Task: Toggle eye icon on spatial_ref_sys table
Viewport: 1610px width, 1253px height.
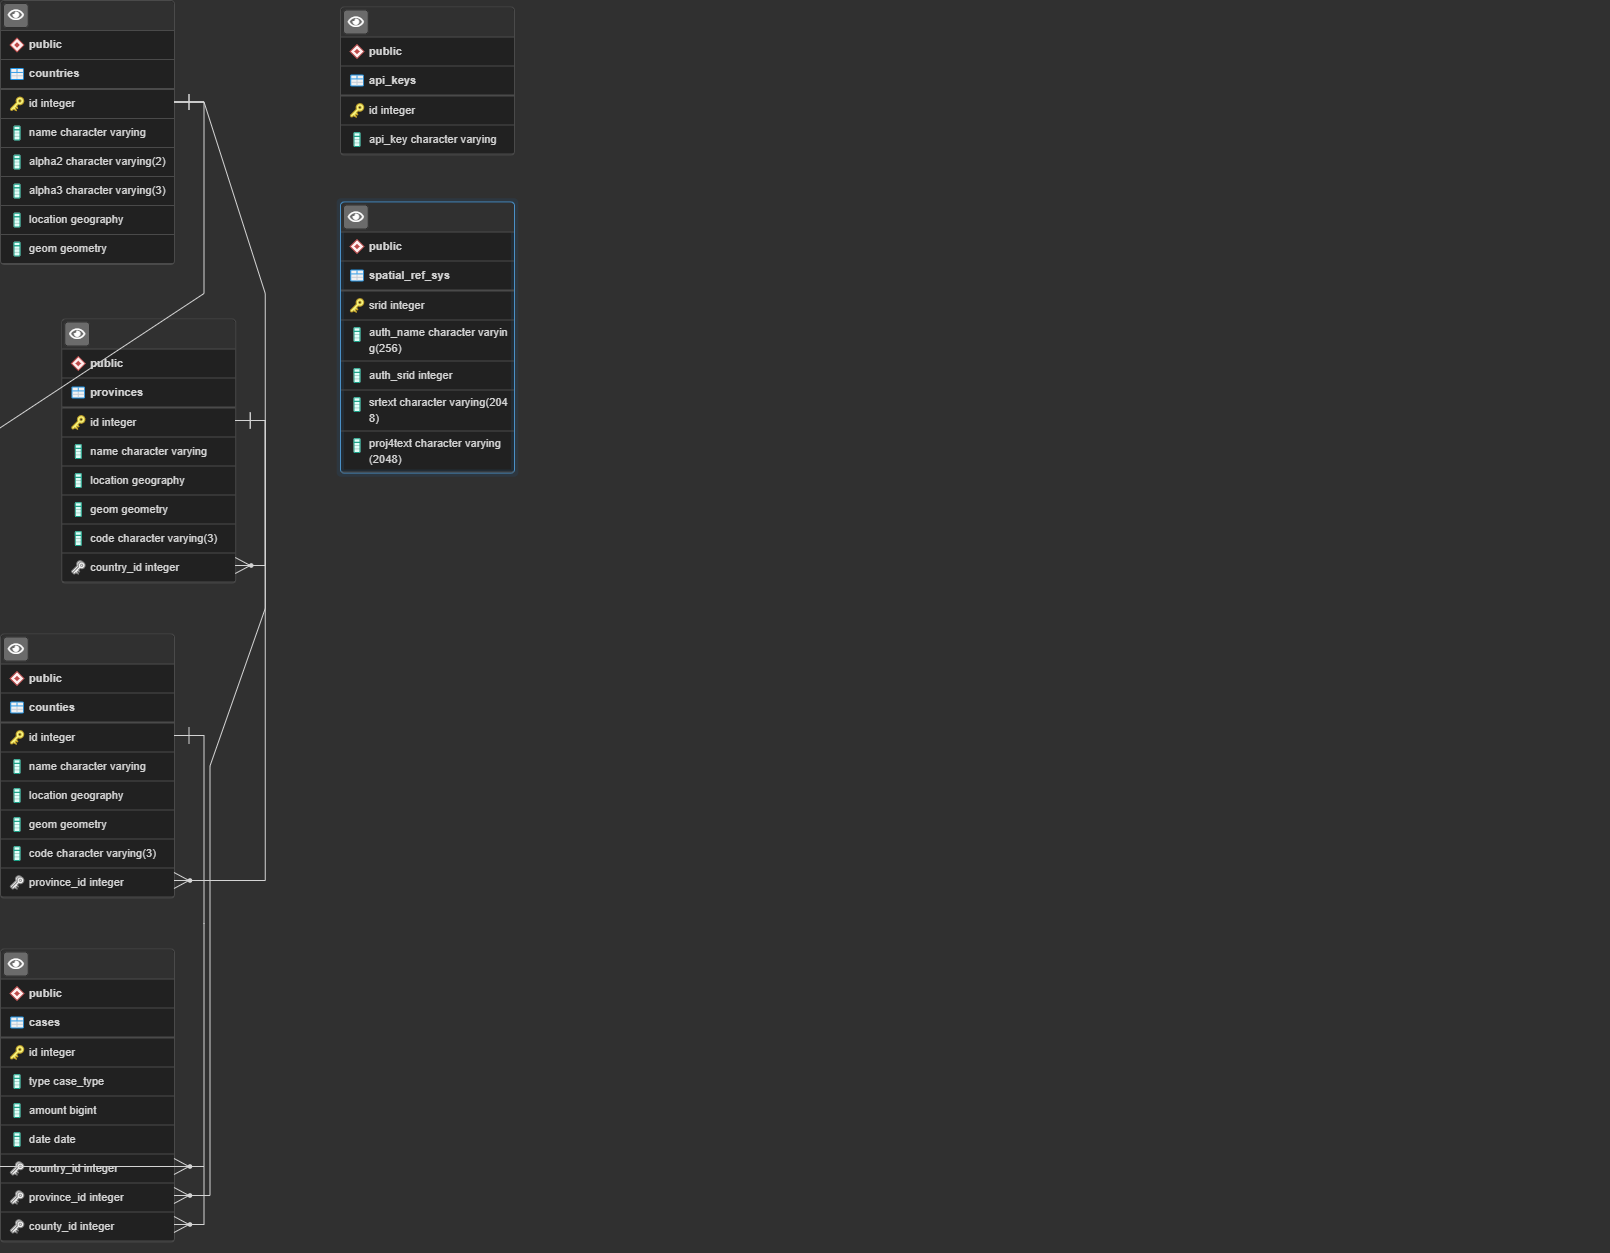Action: click(356, 217)
